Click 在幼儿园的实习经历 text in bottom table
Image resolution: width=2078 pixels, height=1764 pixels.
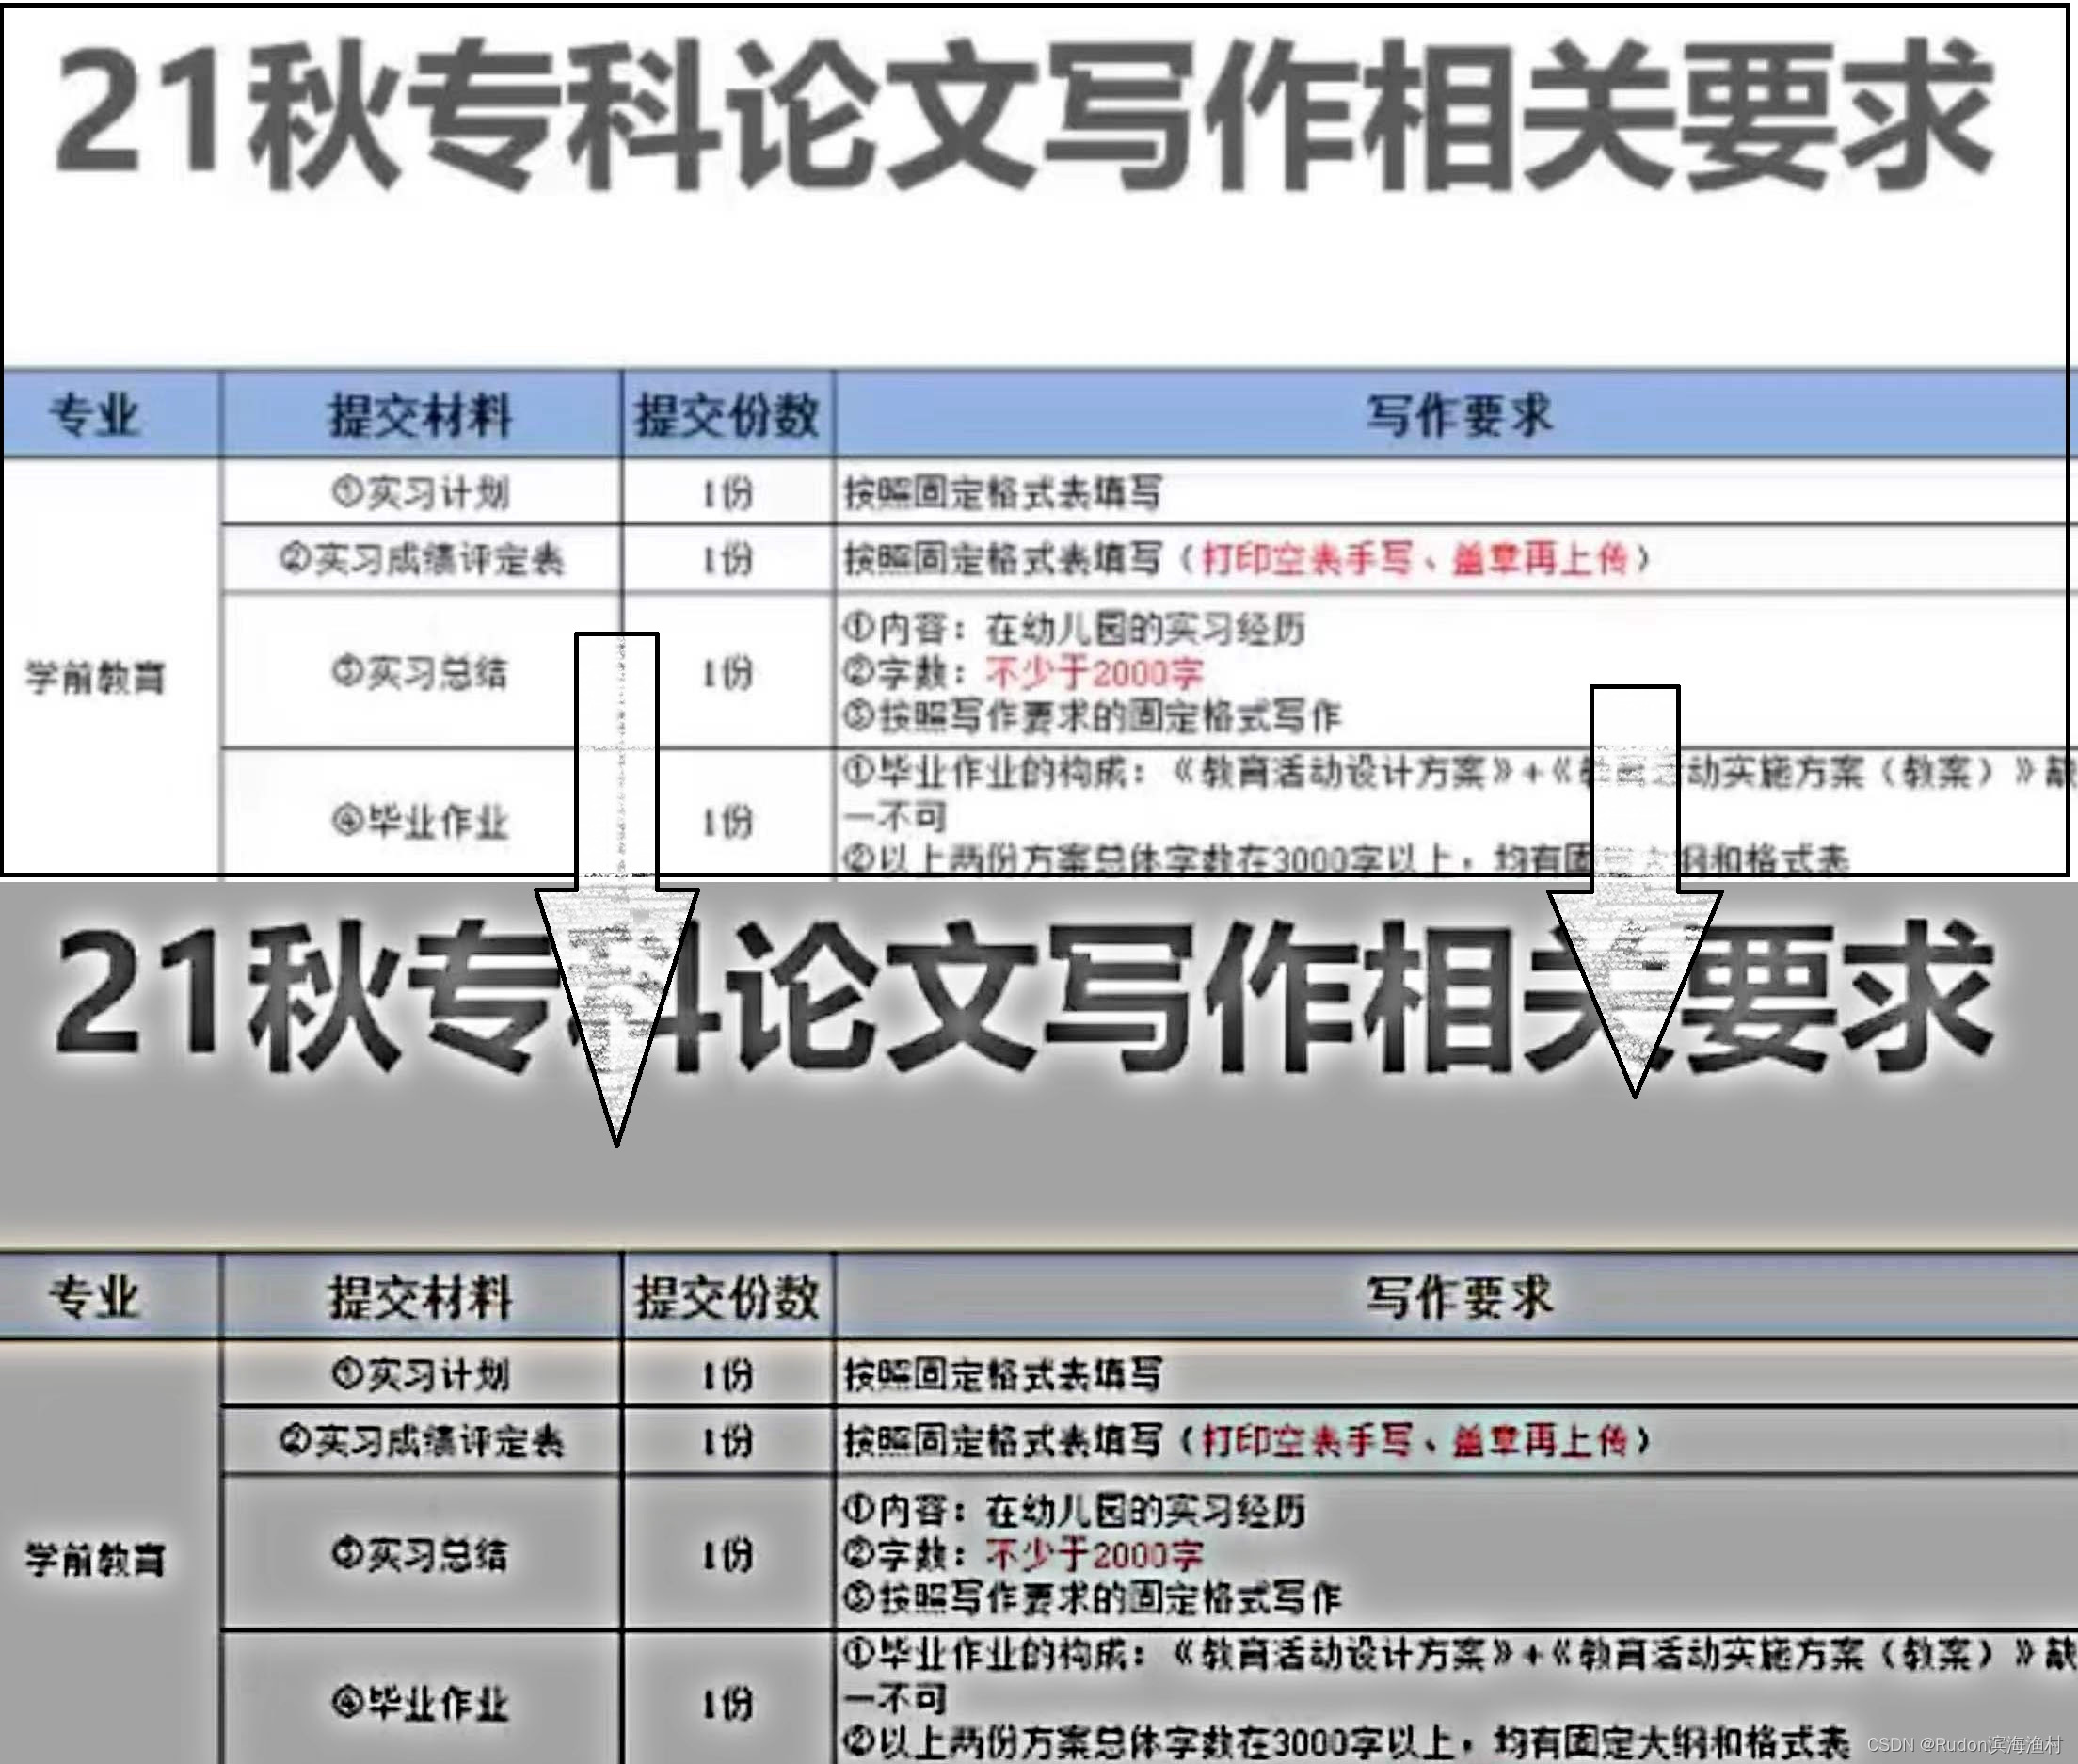(1145, 1511)
